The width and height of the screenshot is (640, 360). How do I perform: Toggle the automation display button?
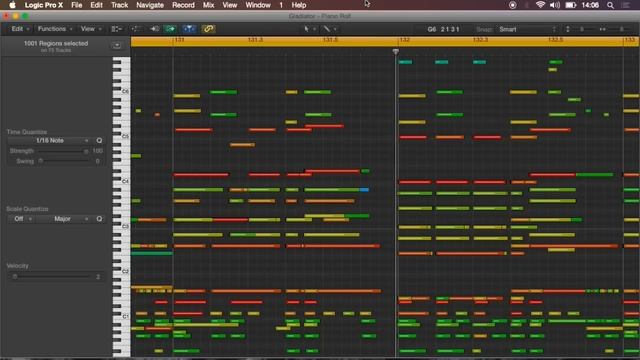[x=135, y=29]
